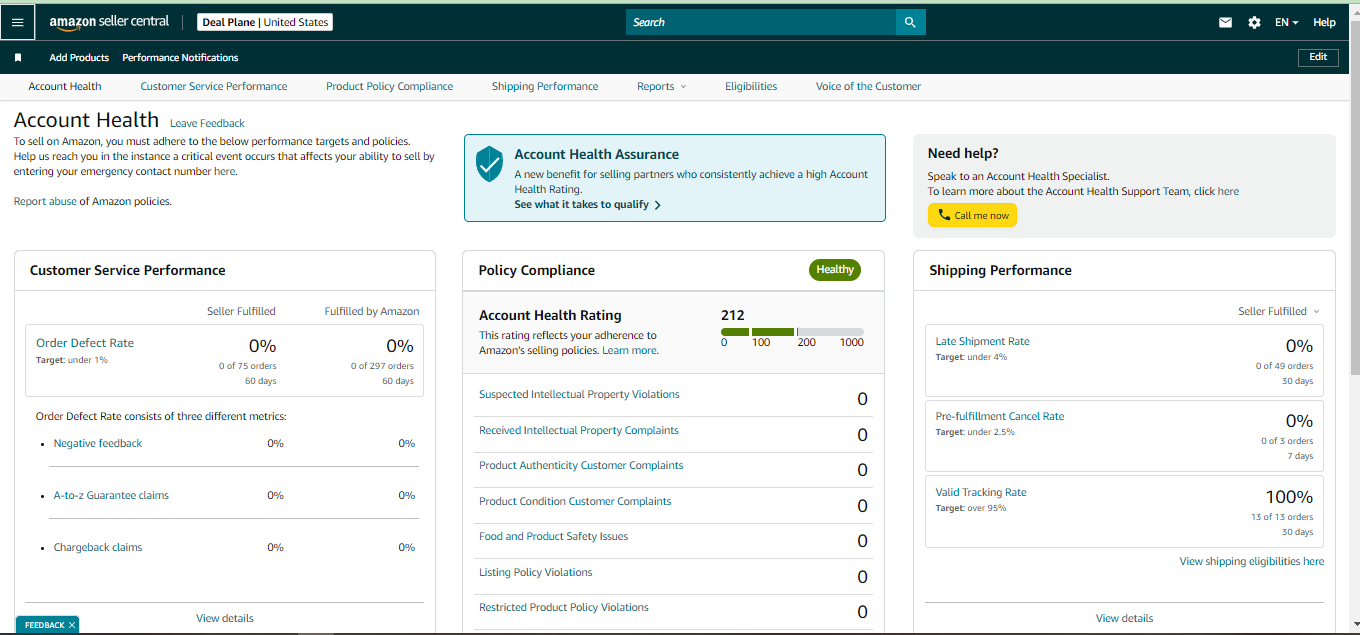
Task: Click the Learn more link for rating
Action: (629, 351)
